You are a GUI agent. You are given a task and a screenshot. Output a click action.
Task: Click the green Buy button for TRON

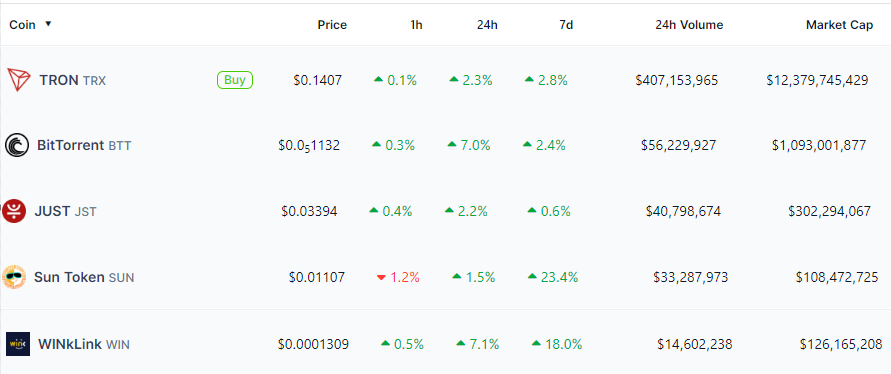(x=235, y=80)
